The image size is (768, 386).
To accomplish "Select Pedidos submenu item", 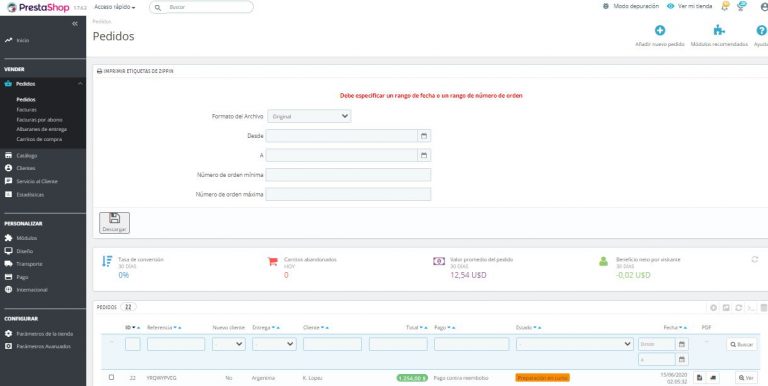I will 25,99.
